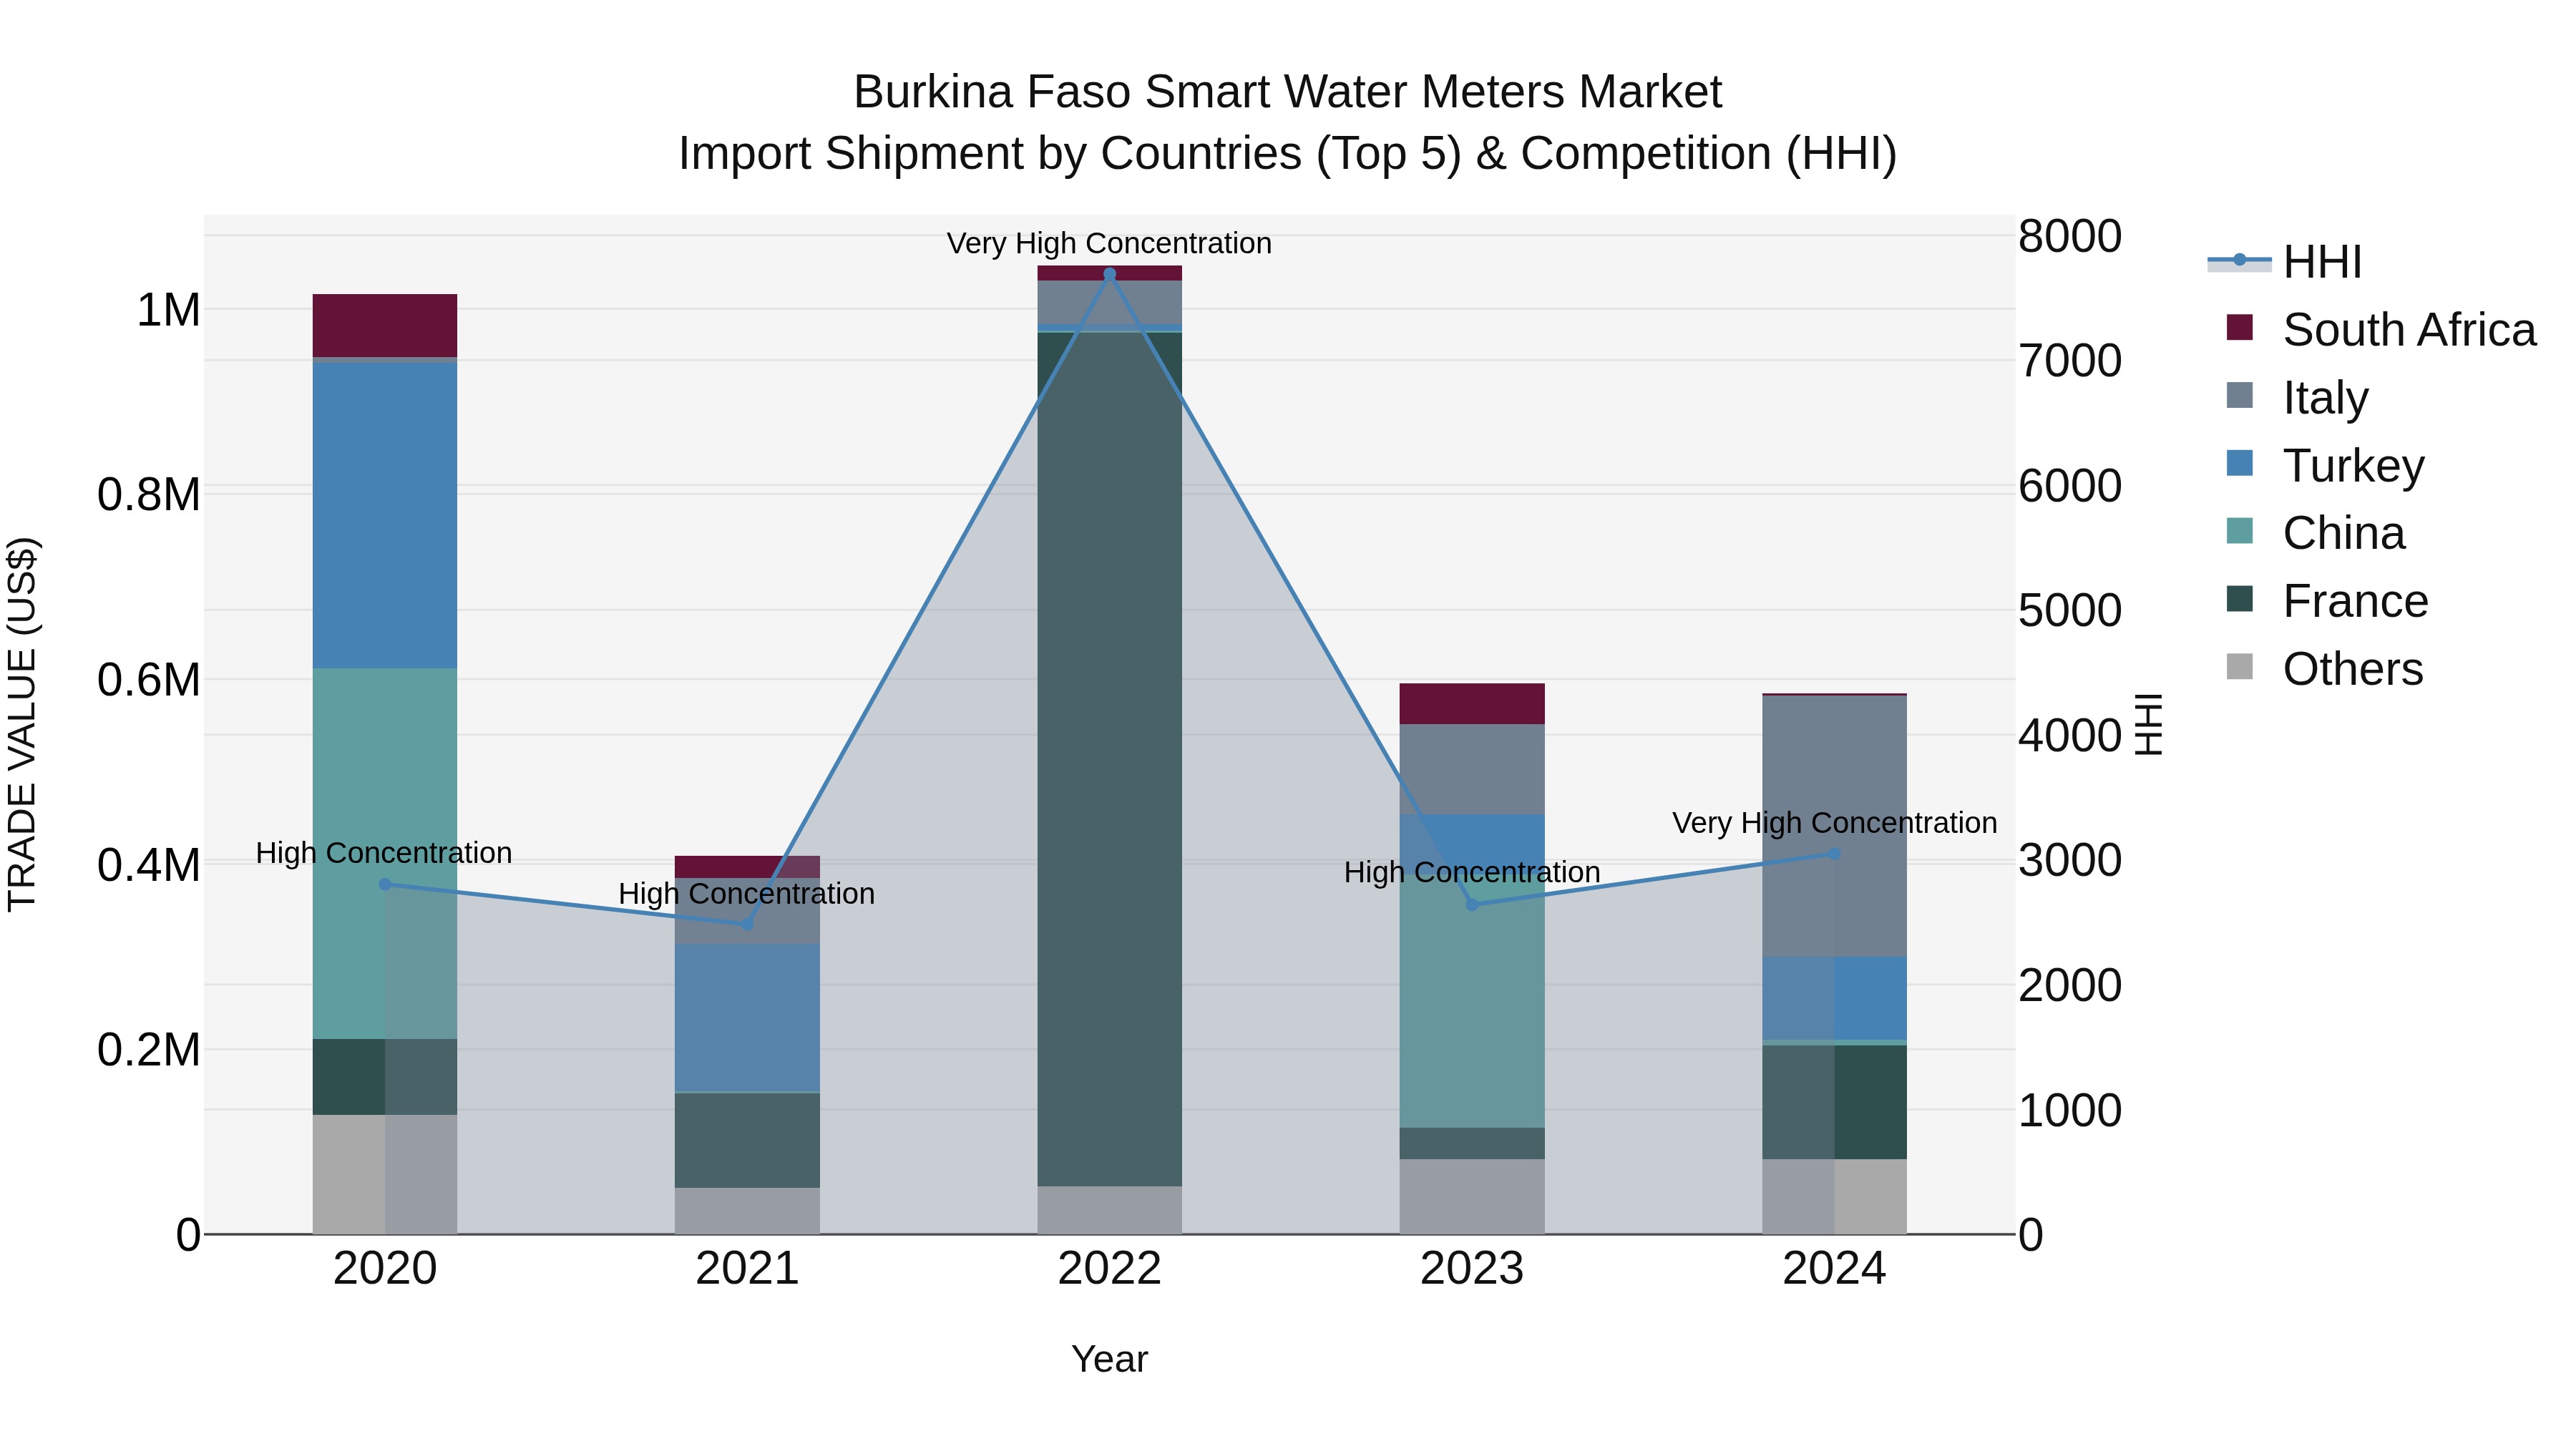This screenshot has height=1449, width=2576.
Task: Click the vertical HHI right-axis title
Action: [2149, 724]
